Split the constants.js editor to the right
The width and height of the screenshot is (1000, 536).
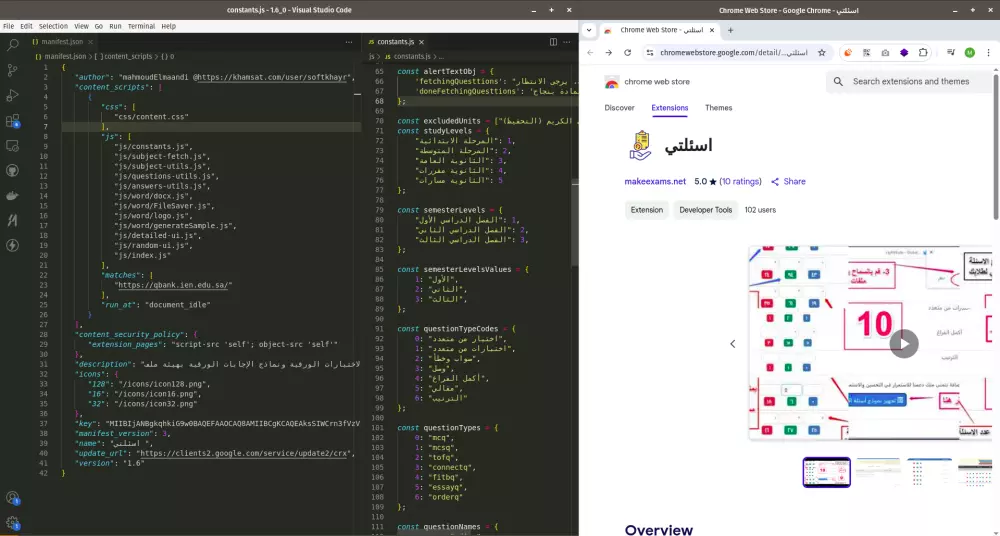553,42
